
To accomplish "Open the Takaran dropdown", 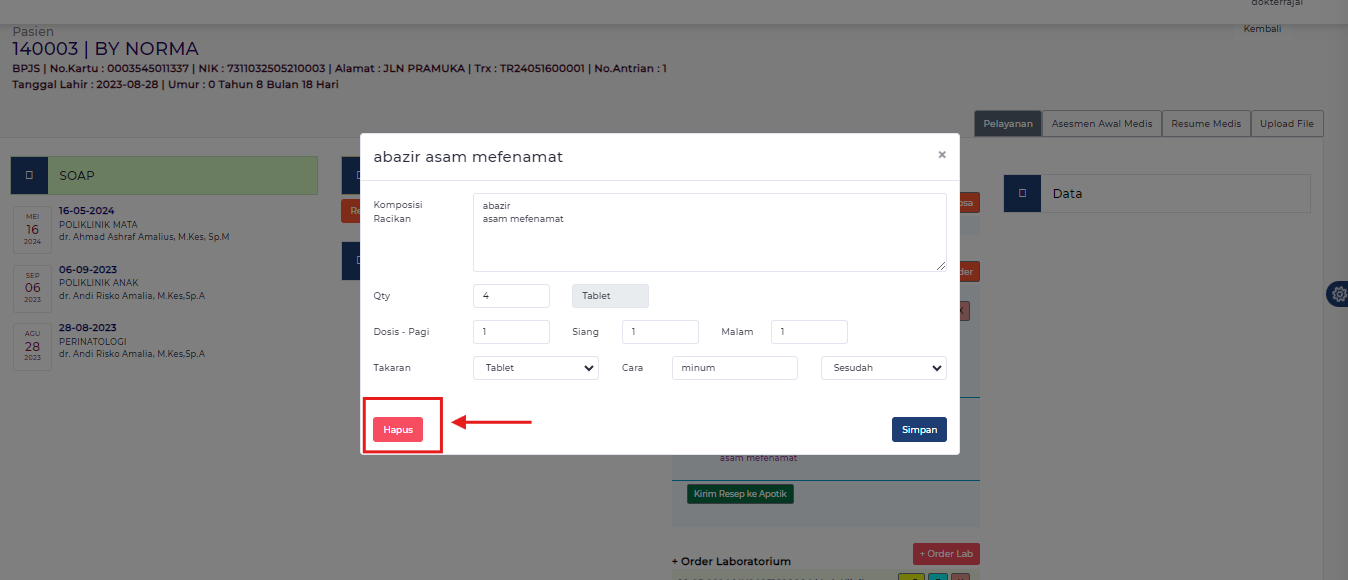I will pos(535,368).
